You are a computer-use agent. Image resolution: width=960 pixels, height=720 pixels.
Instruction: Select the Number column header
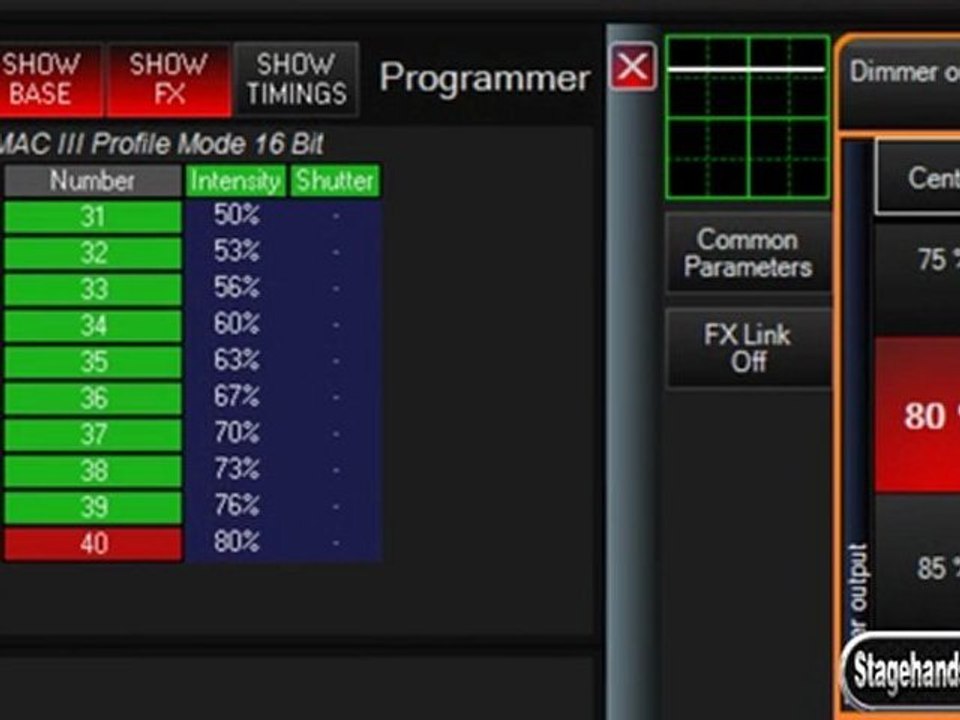click(93, 181)
